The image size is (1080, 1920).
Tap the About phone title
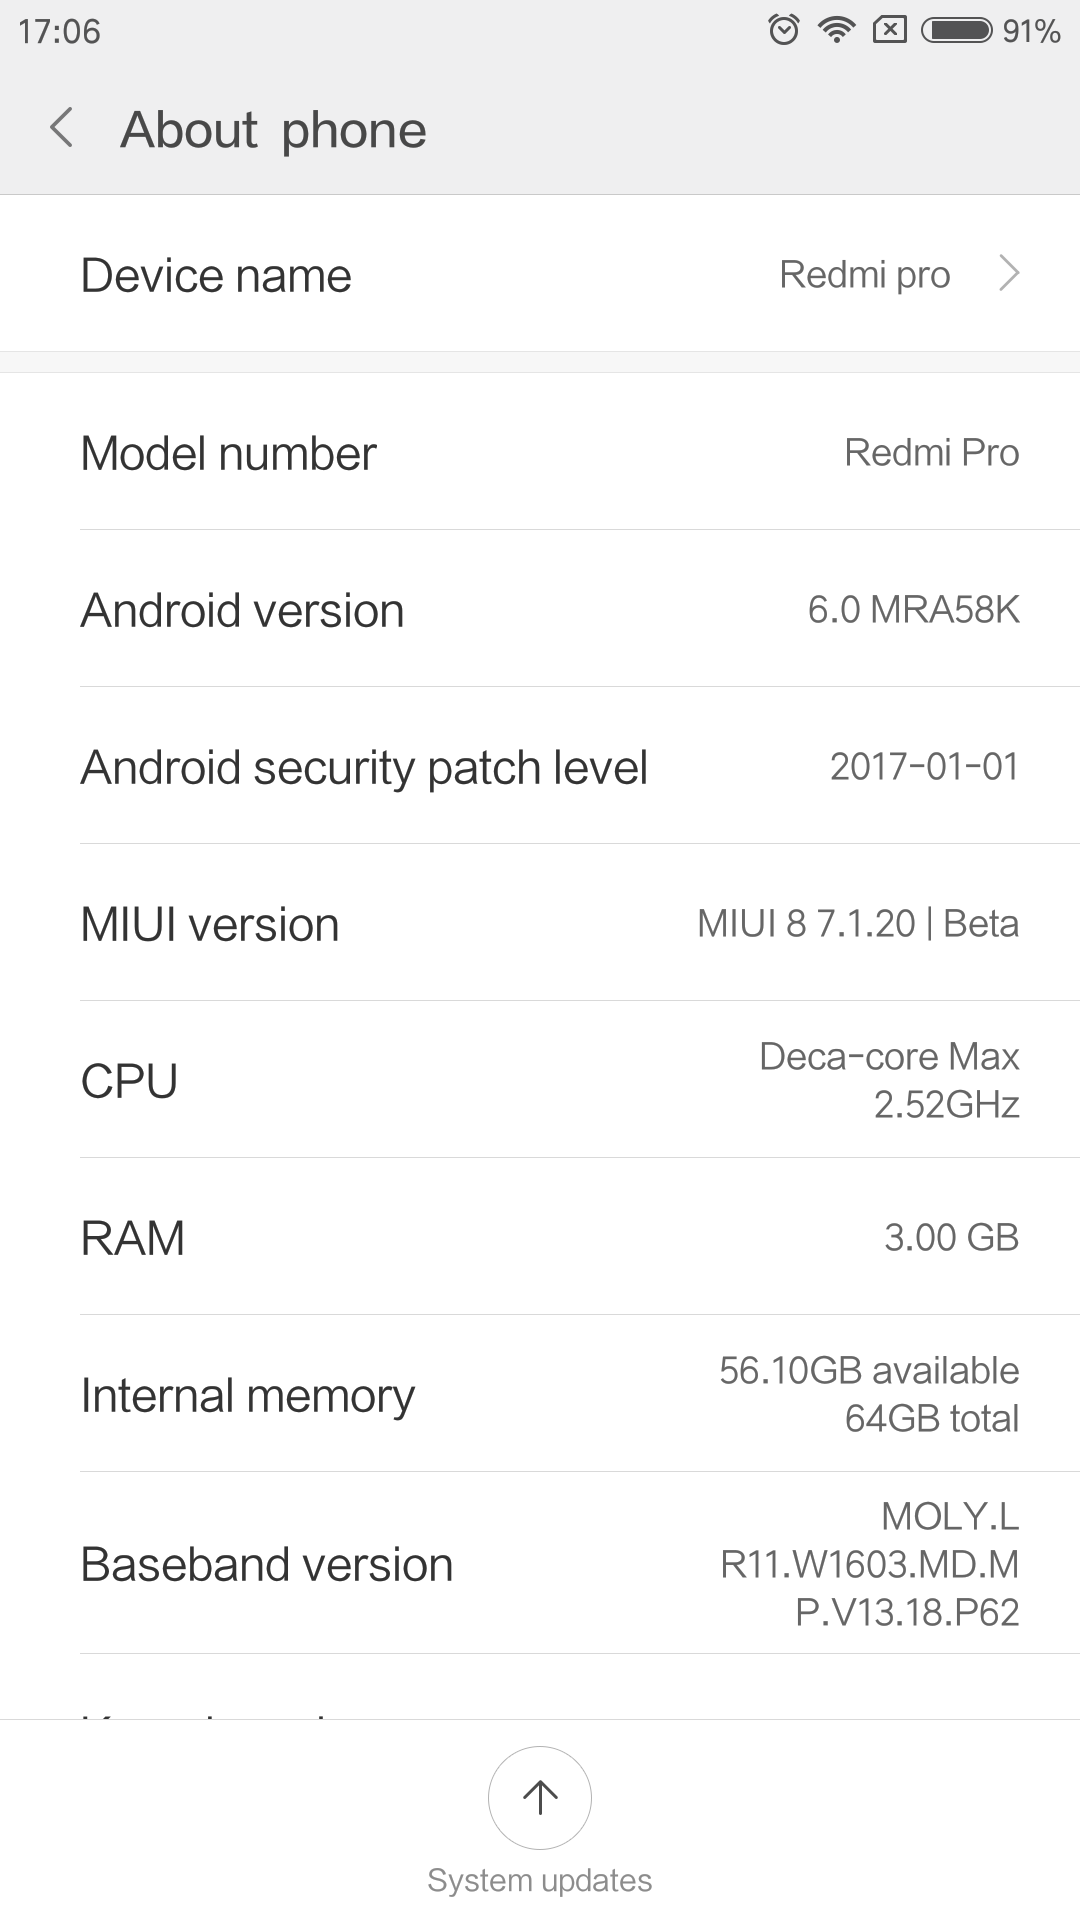273,130
